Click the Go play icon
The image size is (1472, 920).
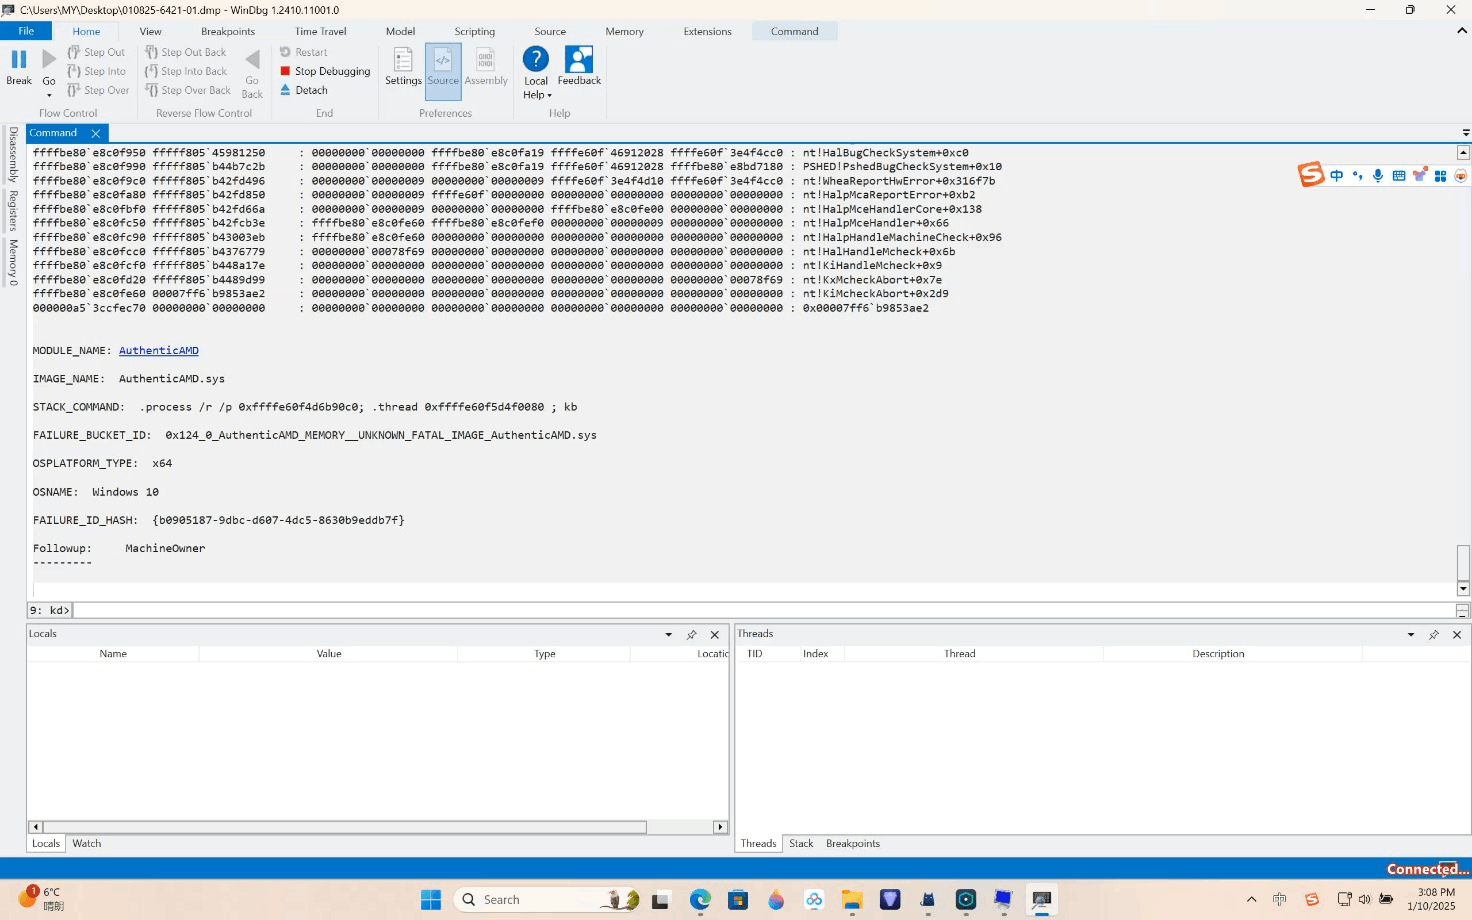click(49, 60)
